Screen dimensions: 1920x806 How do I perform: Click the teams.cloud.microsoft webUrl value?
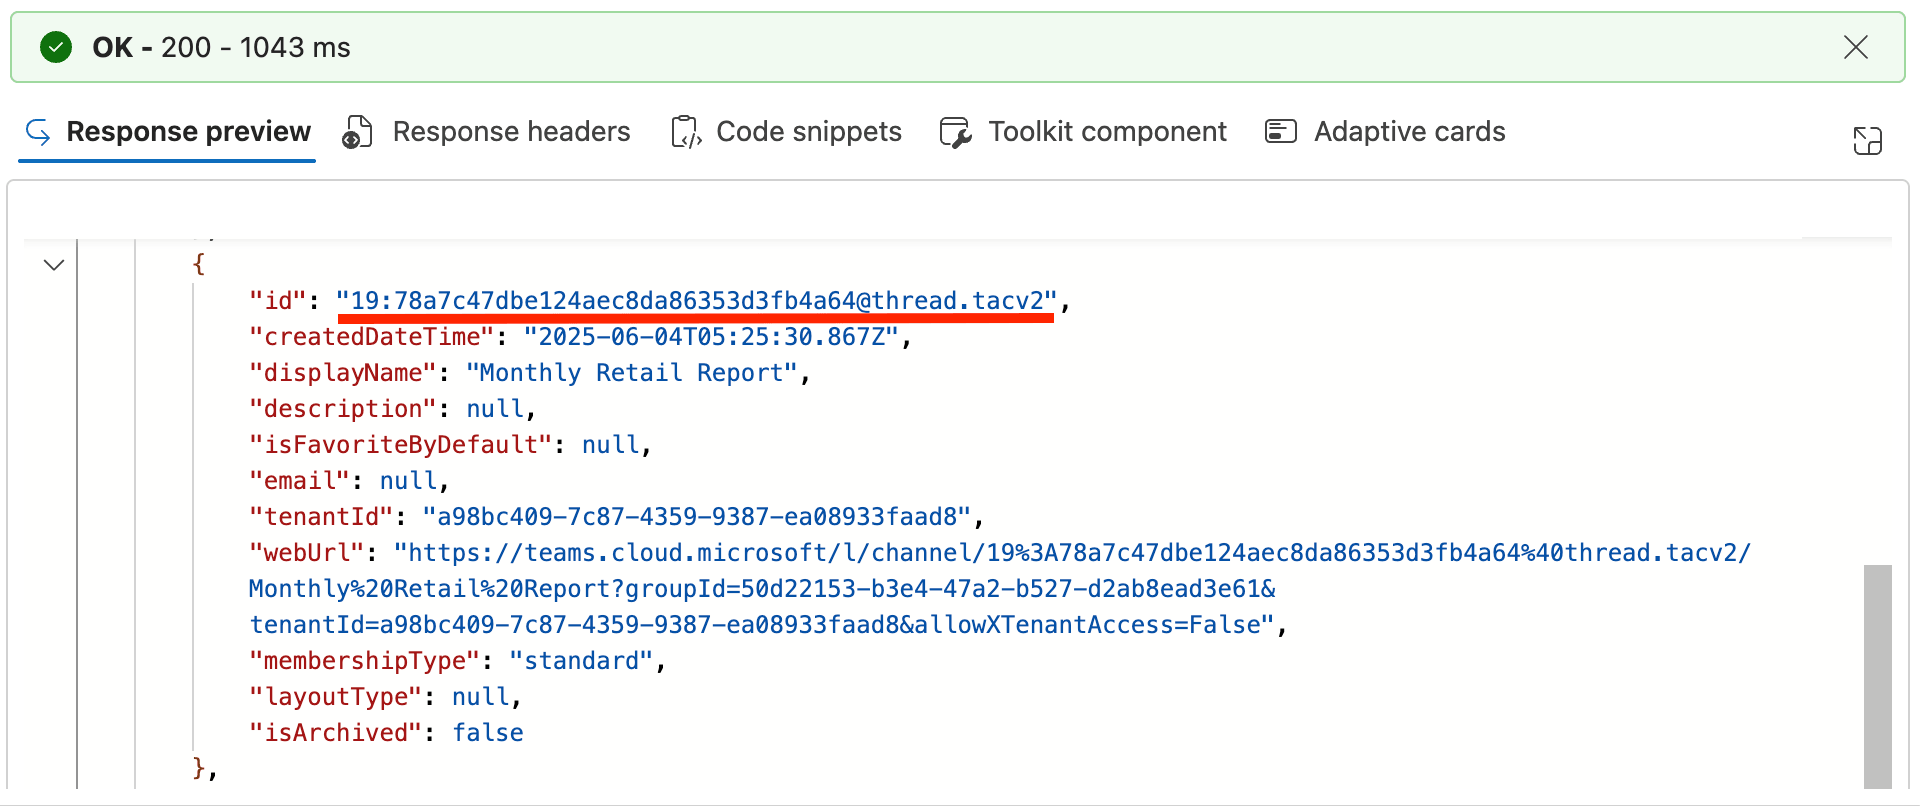[1000, 589]
